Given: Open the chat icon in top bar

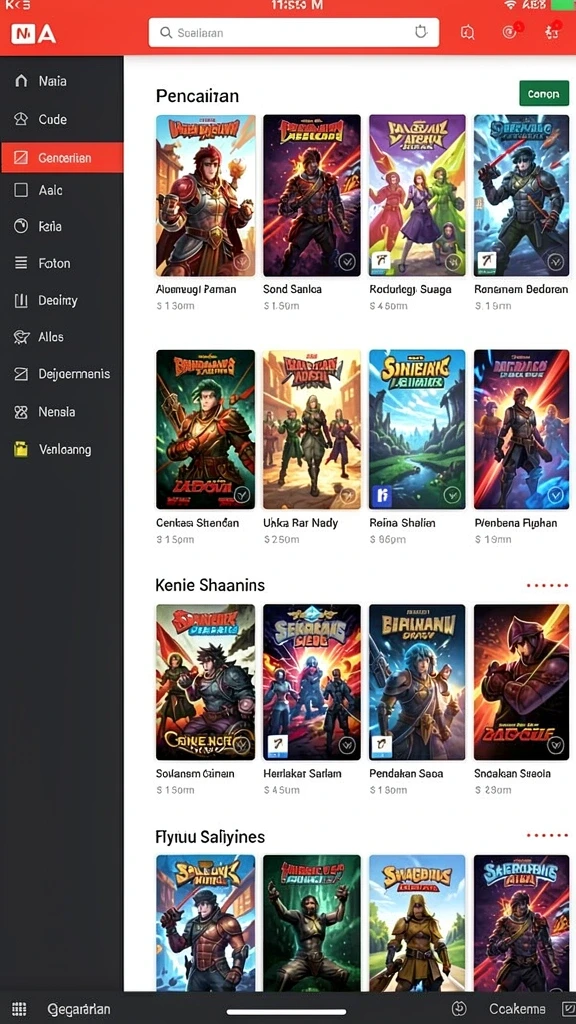Looking at the screenshot, I should [468, 33].
